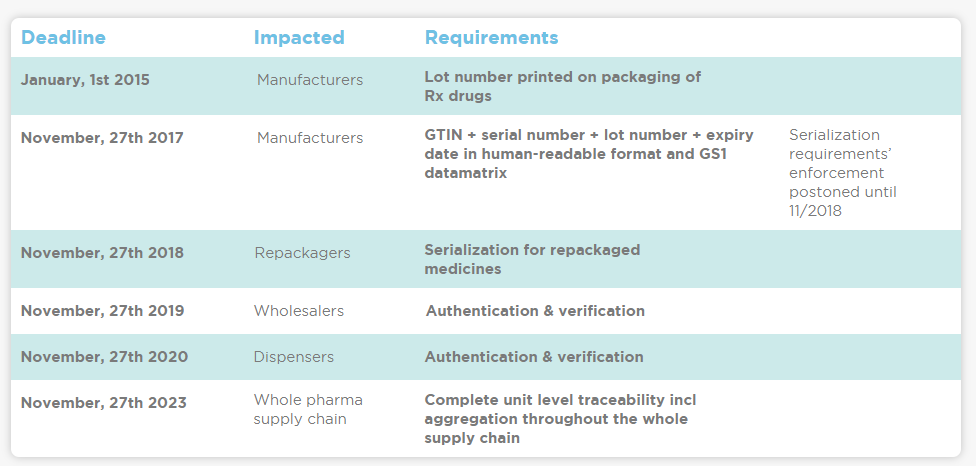This screenshot has height=466, width=976.
Task: Click the Impacted column header
Action: pos(299,37)
